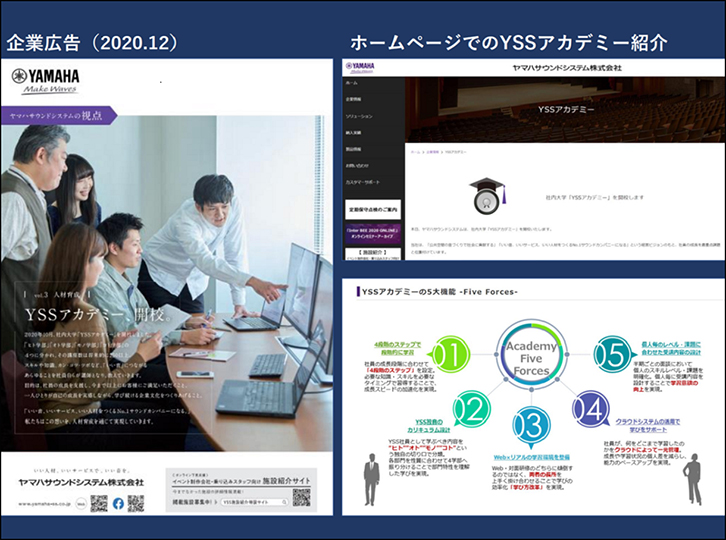Click the 4段階のステップで段階的に学習 heading link
Screen dimensions: 726x540
(398, 348)
